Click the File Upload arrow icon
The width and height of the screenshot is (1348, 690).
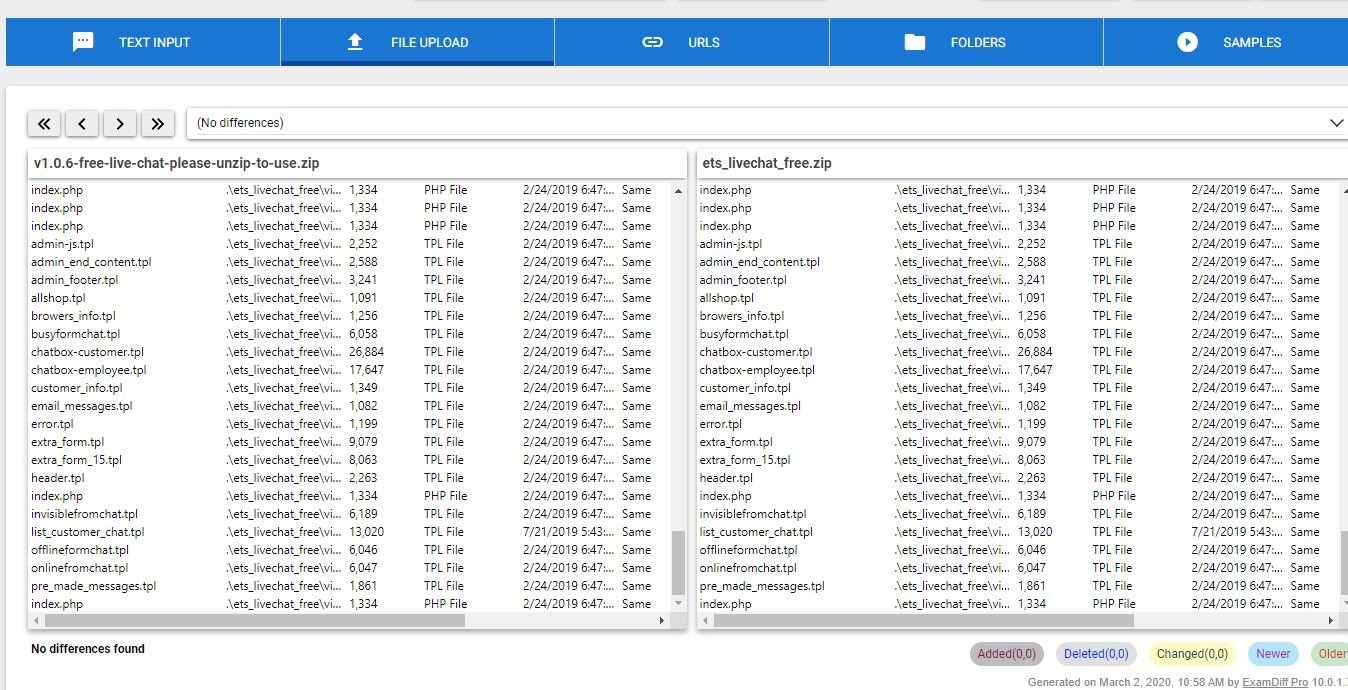pyautogui.click(x=355, y=42)
